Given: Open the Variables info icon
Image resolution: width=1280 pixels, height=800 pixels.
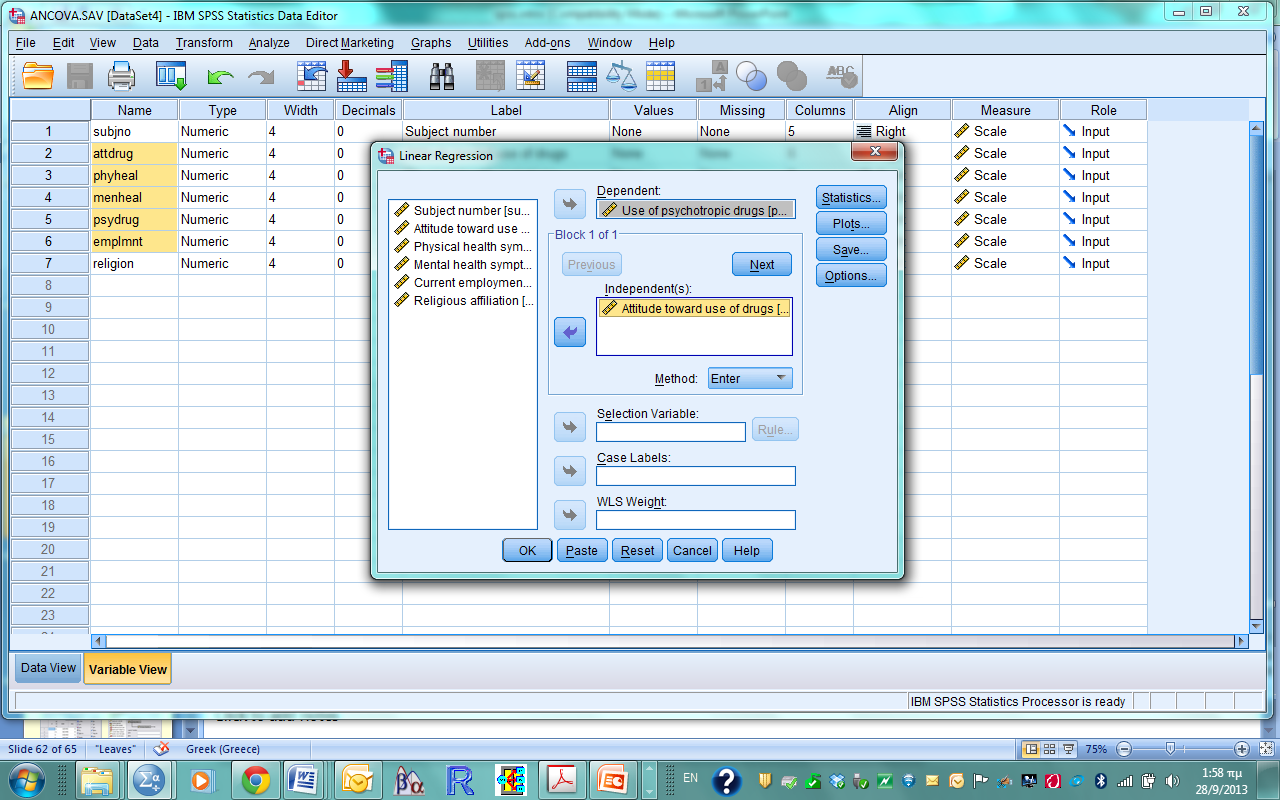Looking at the screenshot, I should tap(391, 76).
